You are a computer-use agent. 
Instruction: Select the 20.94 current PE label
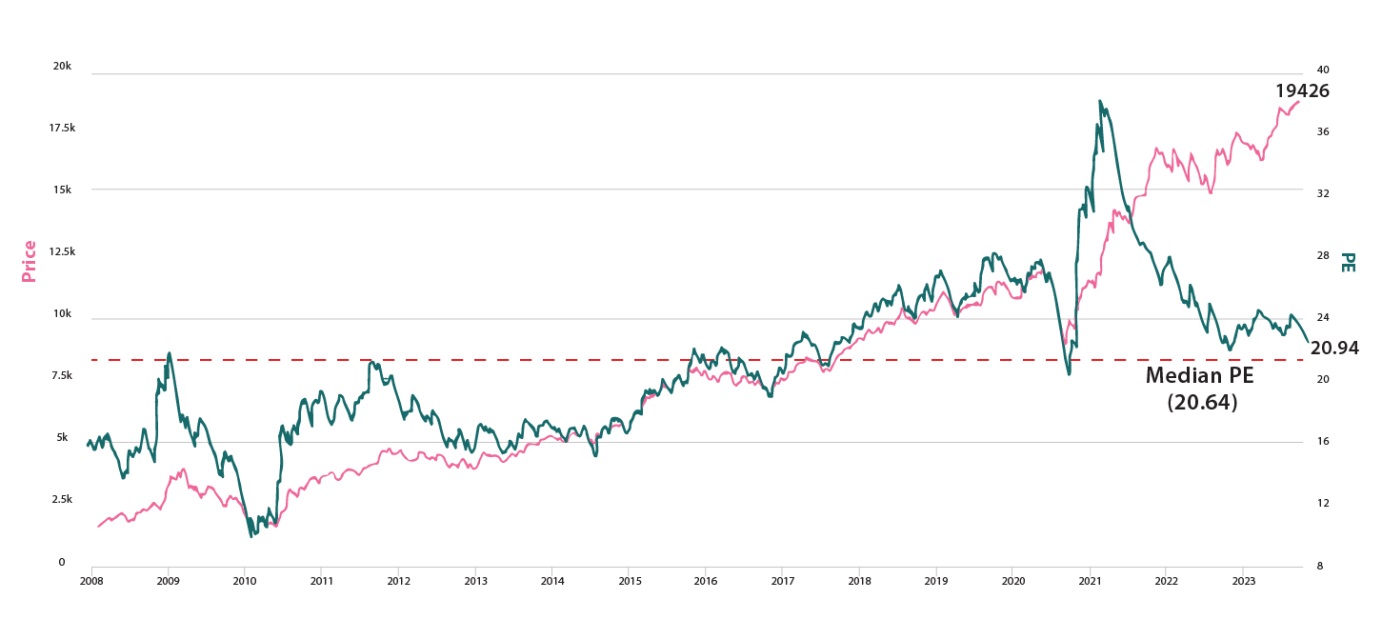coord(1334,348)
